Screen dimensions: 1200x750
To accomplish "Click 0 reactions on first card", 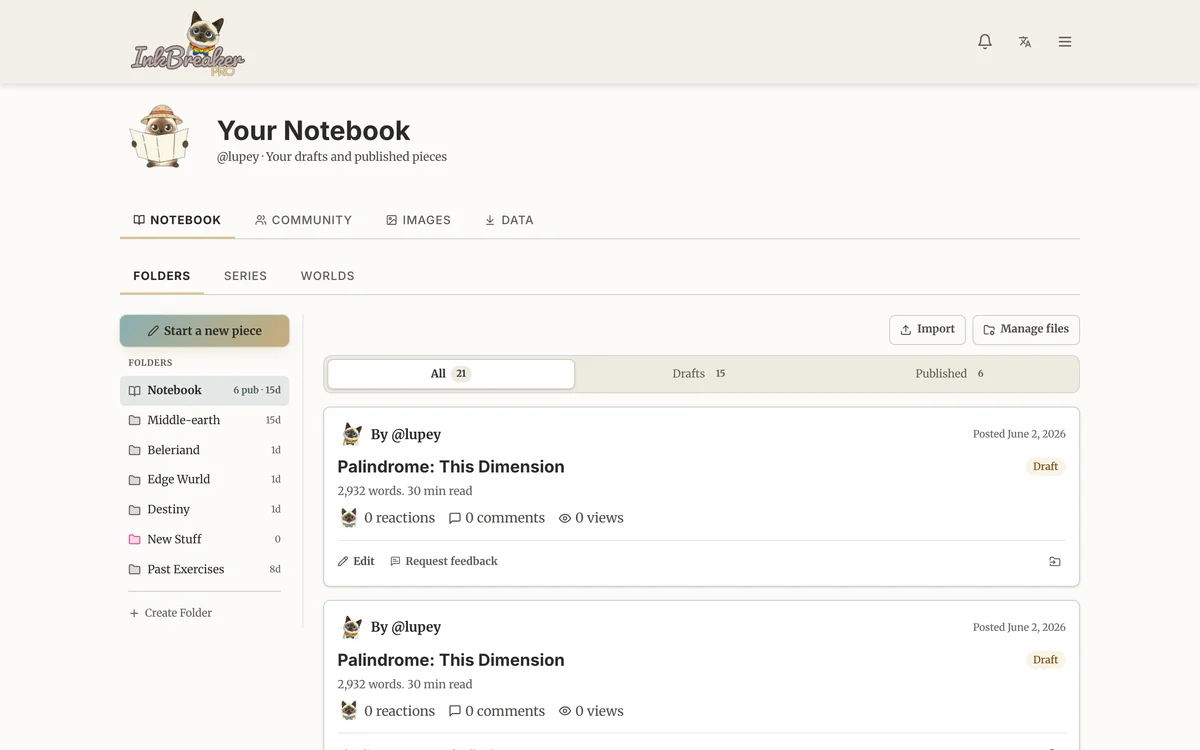I will point(388,518).
